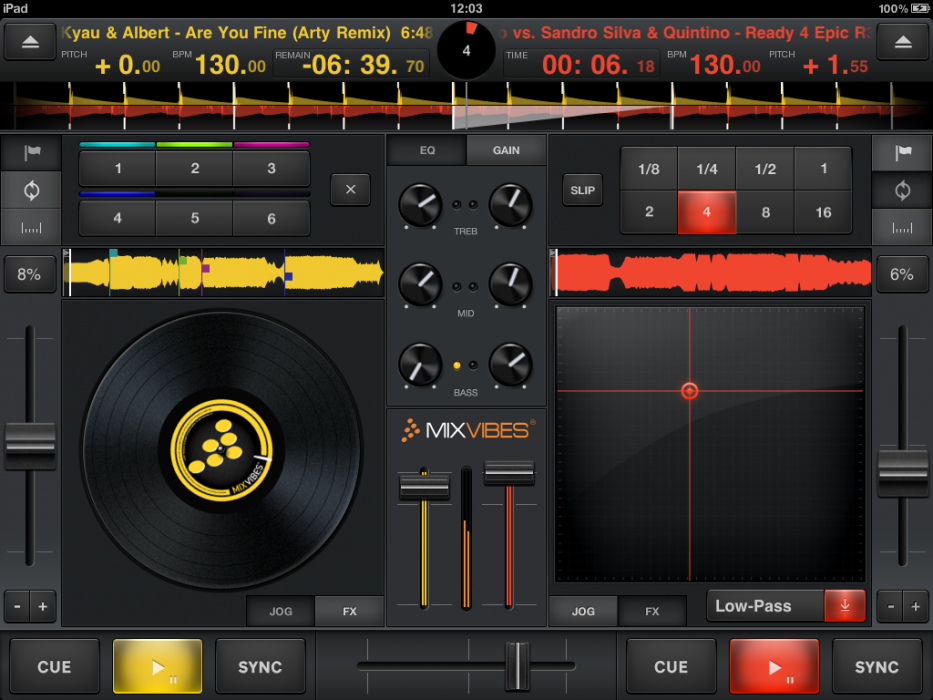Screen dimensions: 933x700
Task: Tap the right BASS knob
Action: (511, 364)
